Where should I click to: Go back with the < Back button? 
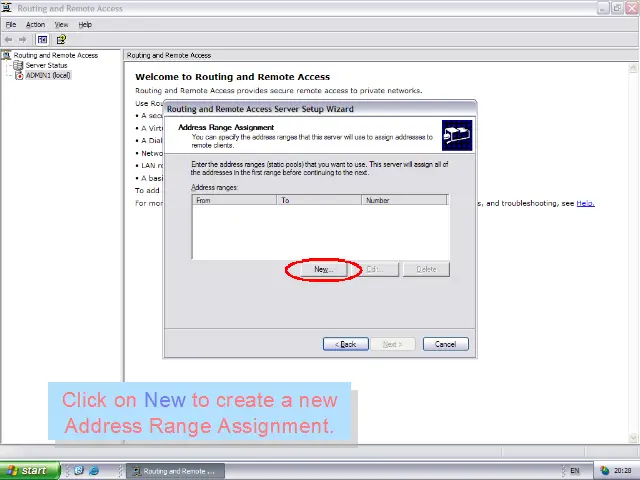[346, 344]
